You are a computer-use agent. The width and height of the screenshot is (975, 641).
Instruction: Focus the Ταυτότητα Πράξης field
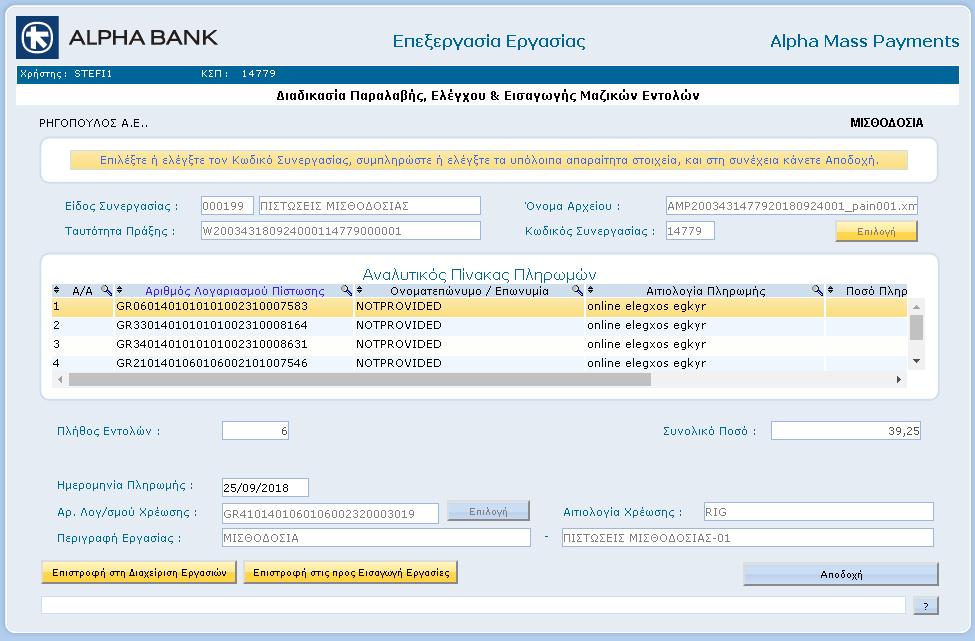341,231
